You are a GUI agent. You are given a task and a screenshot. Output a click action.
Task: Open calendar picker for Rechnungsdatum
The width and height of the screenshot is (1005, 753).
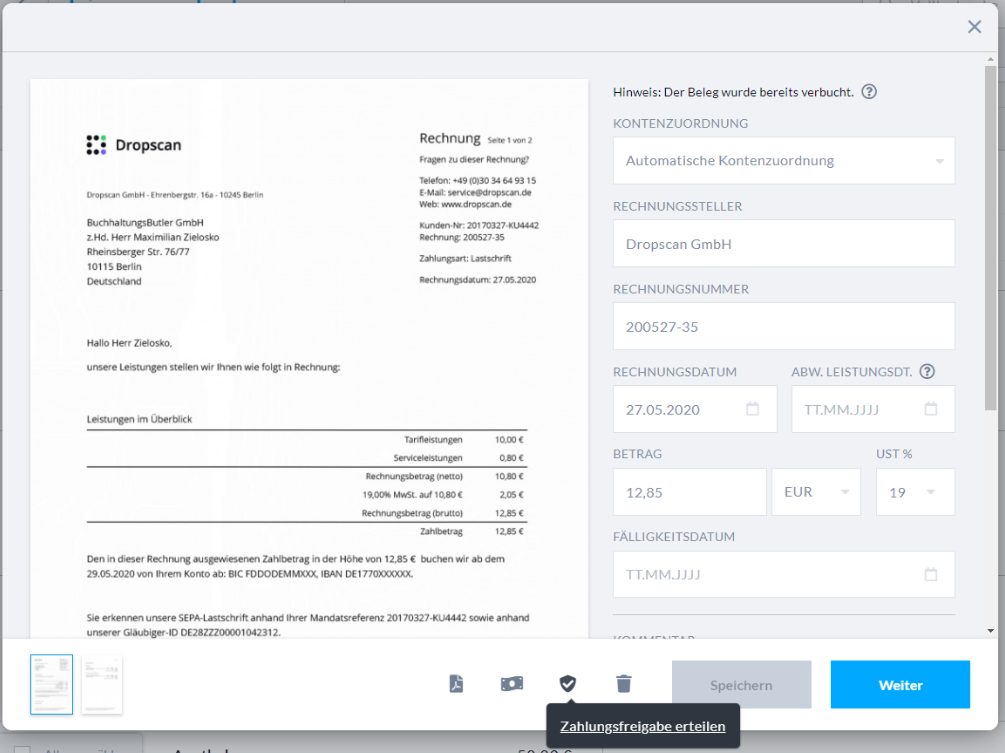click(753, 409)
